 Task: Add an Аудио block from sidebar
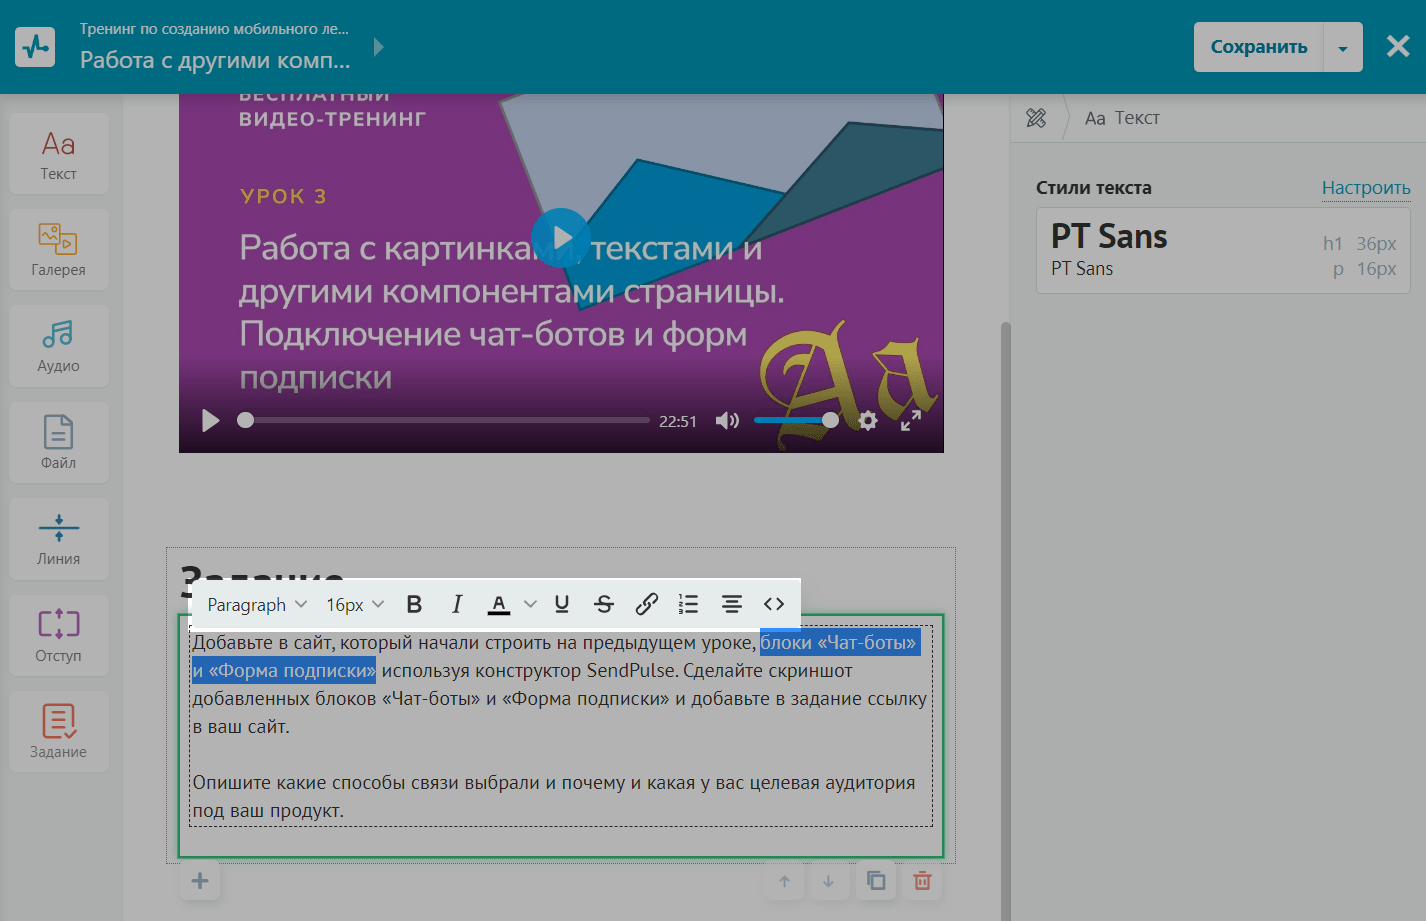[58, 346]
